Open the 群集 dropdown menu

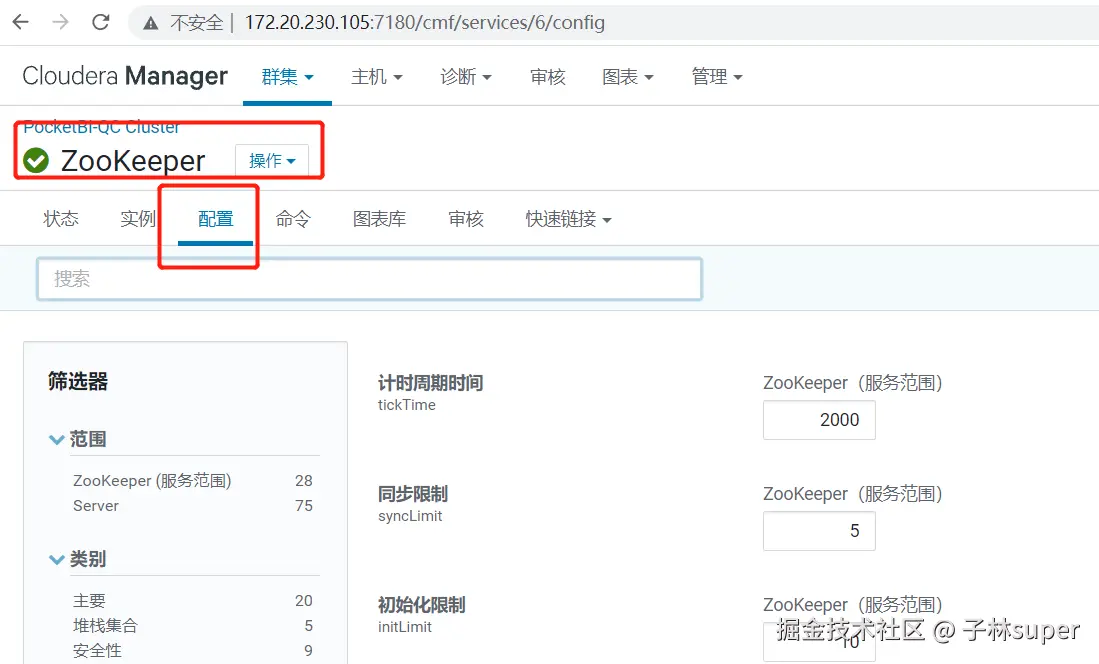pyautogui.click(x=287, y=76)
